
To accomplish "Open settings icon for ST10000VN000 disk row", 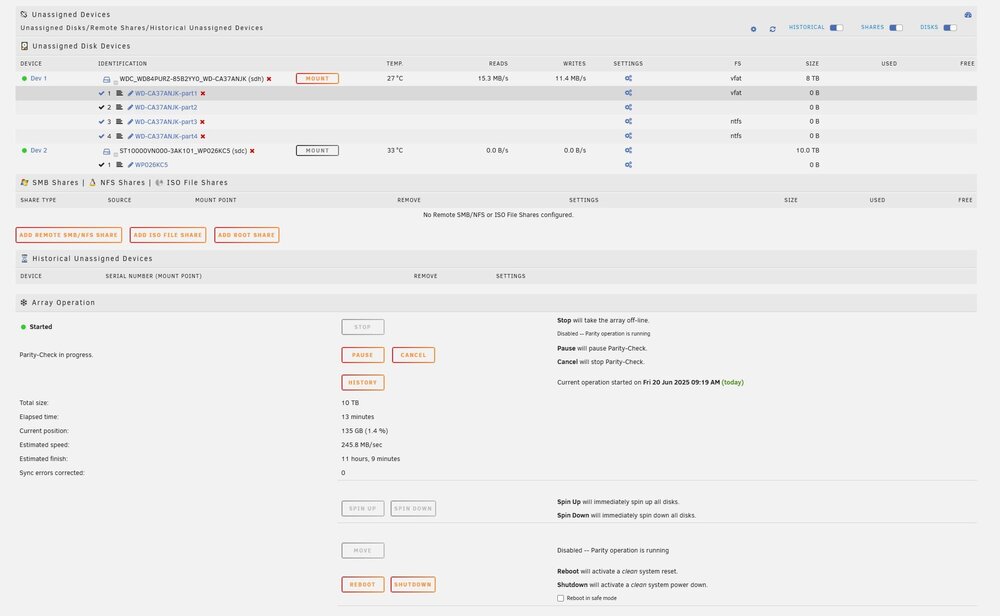I will point(628,150).
